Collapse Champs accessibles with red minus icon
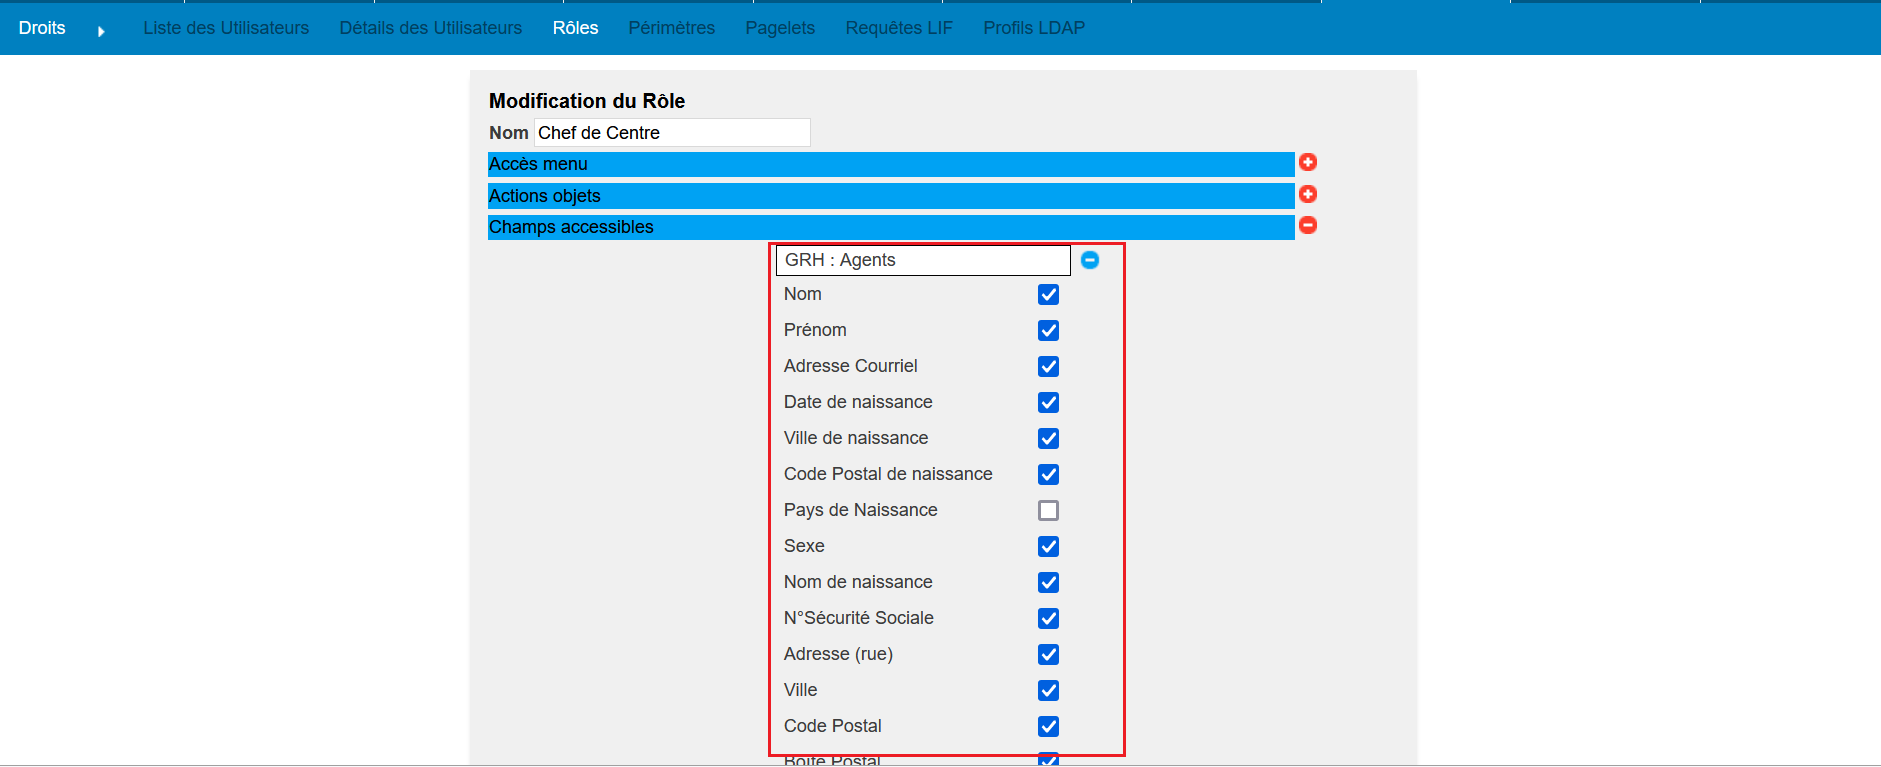 coord(1307,225)
